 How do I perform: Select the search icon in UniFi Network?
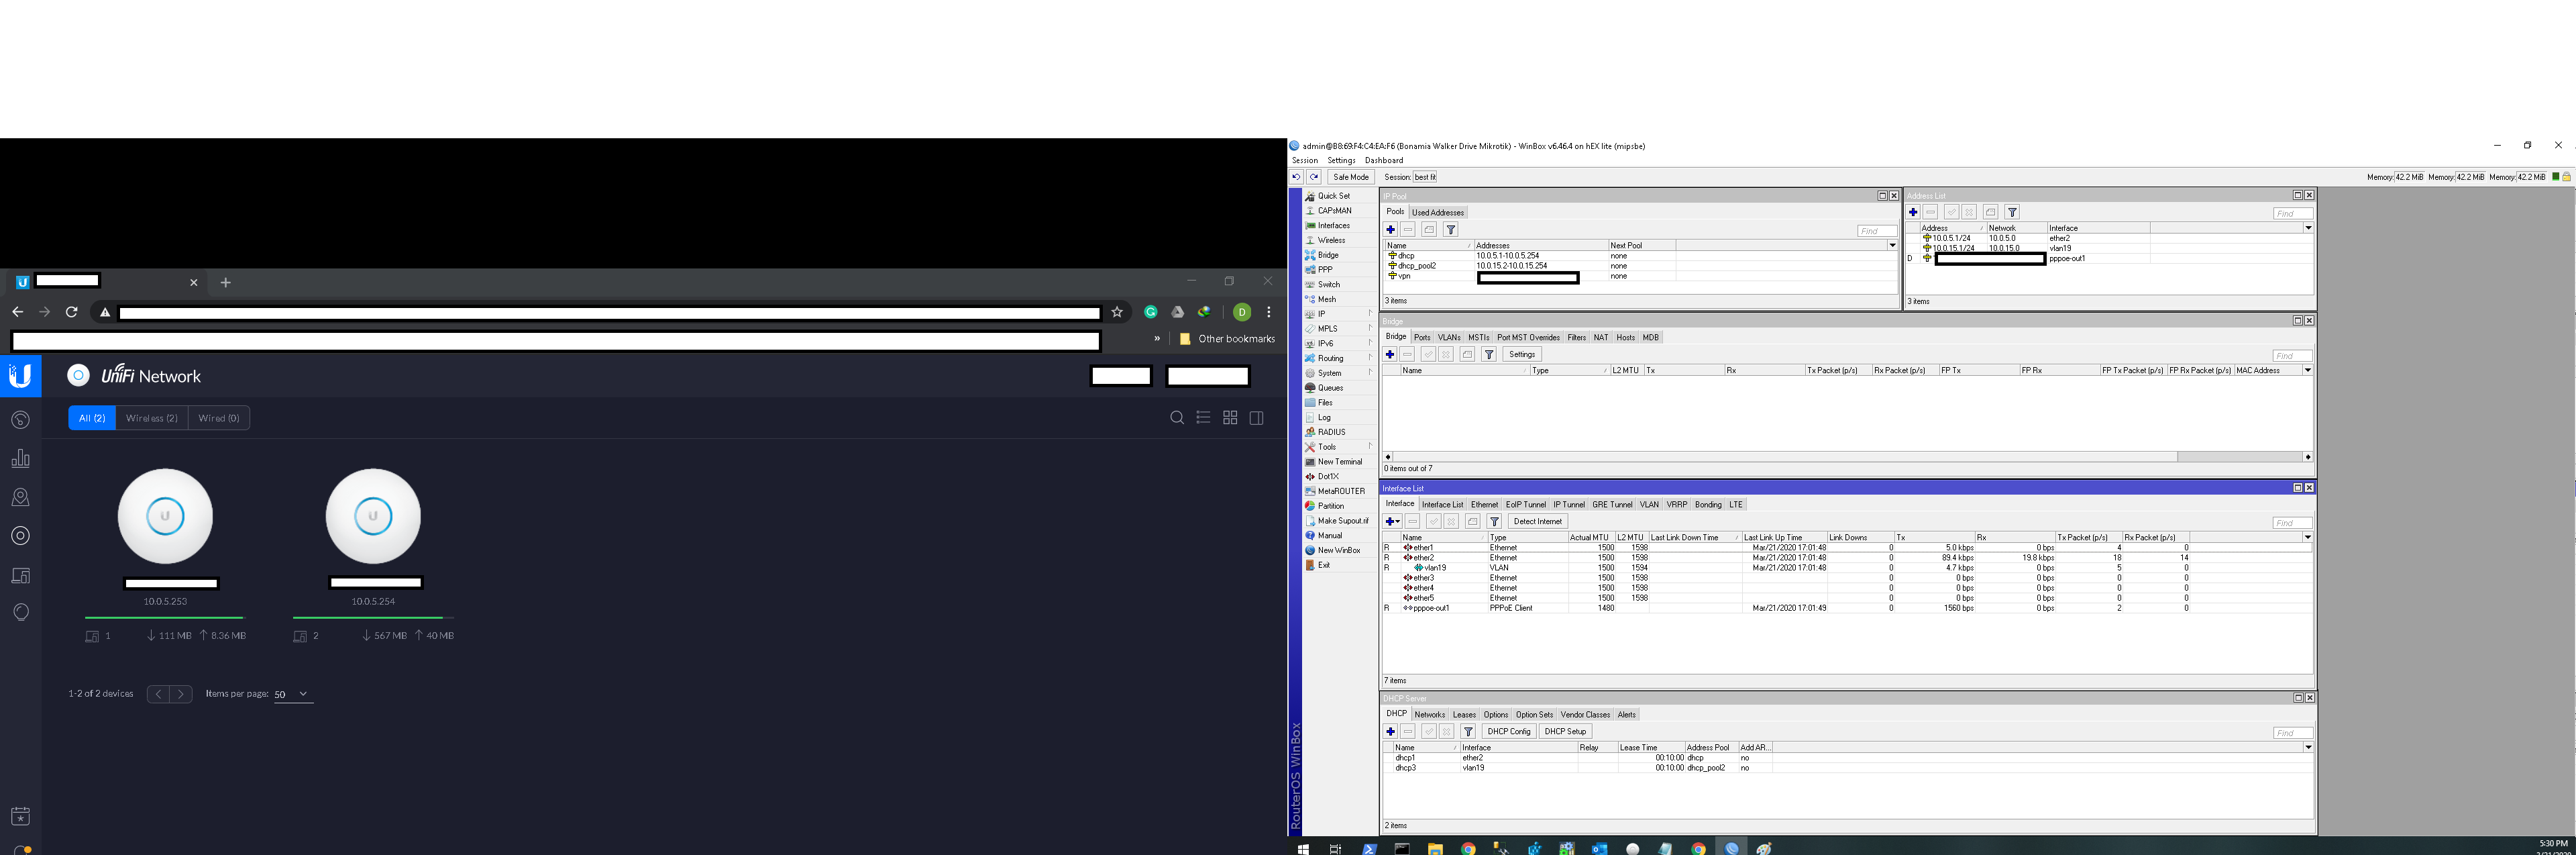tap(1176, 417)
